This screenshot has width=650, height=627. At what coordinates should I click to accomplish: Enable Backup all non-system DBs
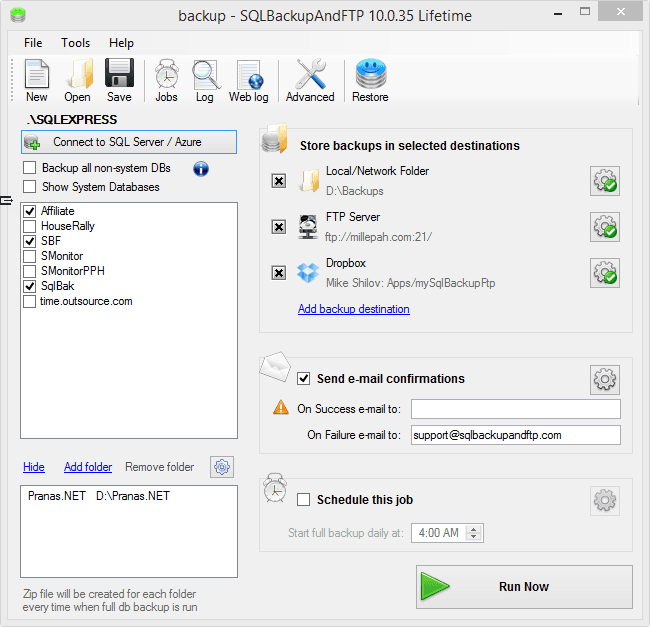29,168
